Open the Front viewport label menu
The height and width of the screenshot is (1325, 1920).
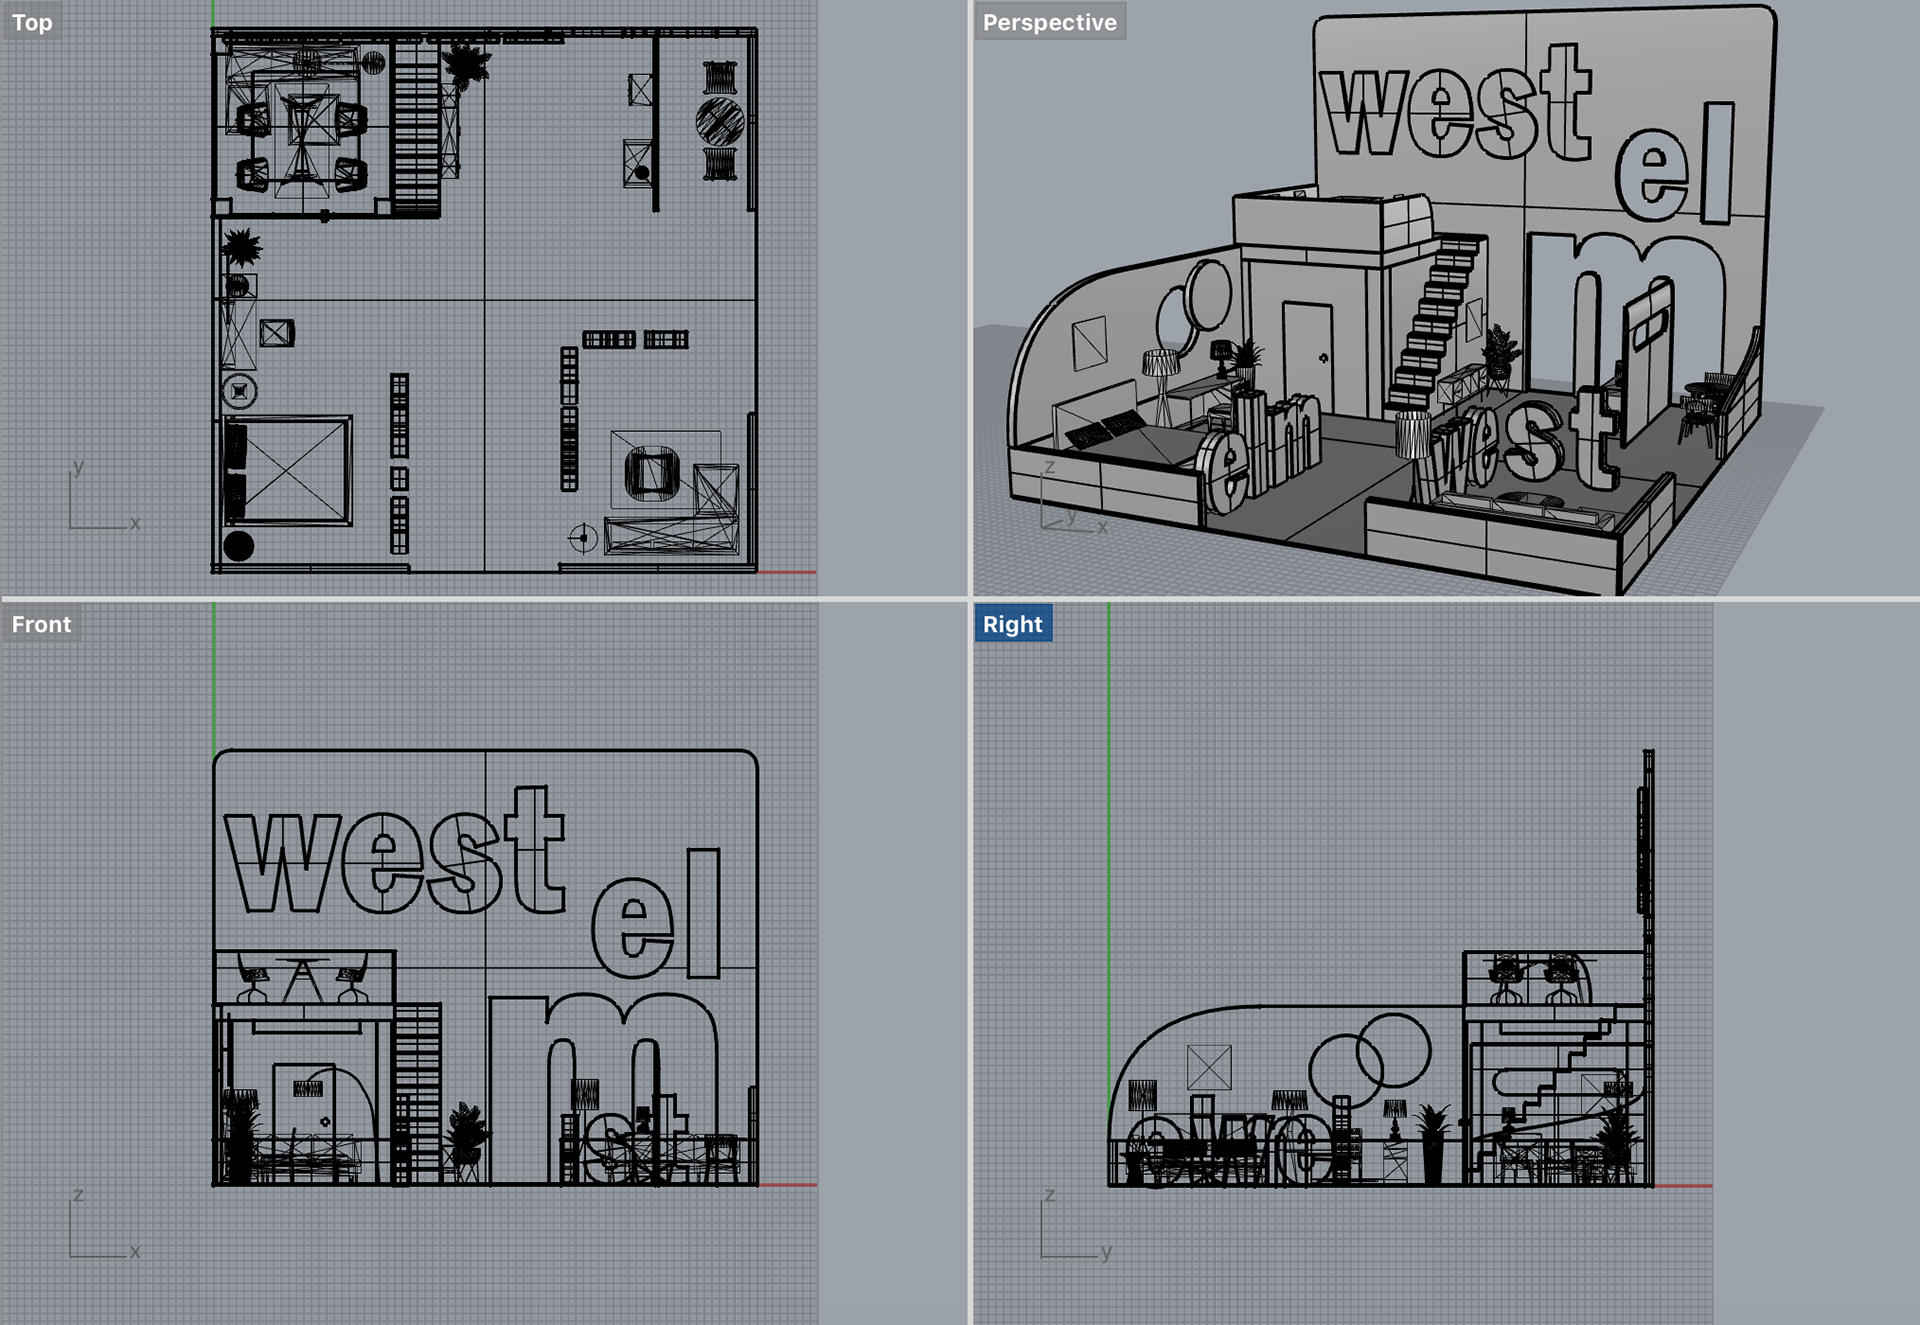[x=41, y=624]
